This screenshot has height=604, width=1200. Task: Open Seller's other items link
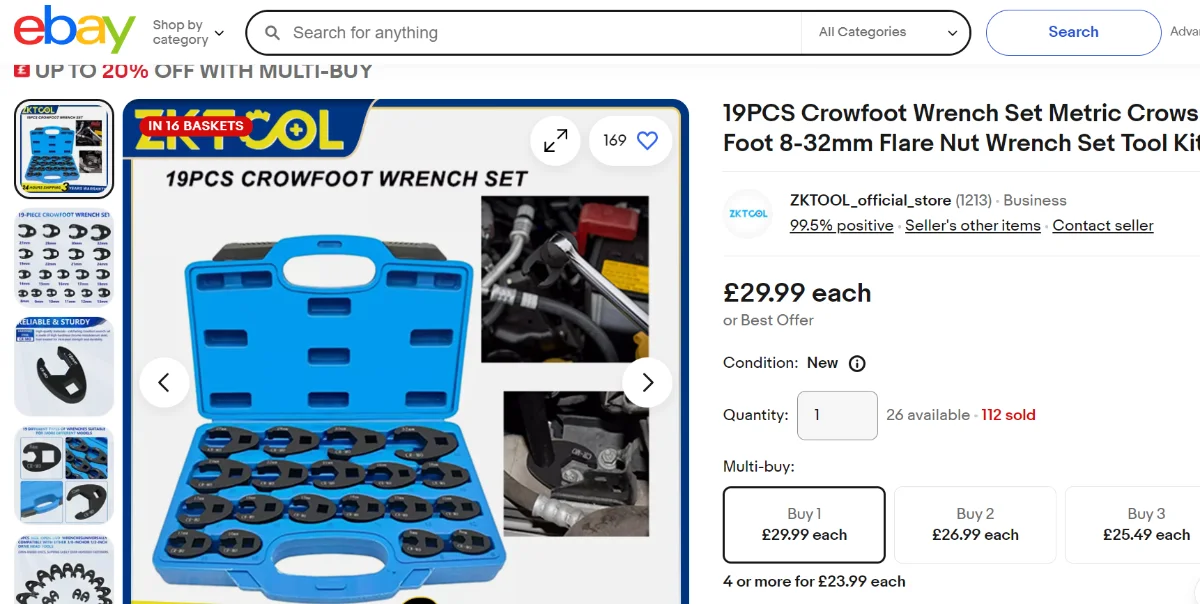click(973, 225)
